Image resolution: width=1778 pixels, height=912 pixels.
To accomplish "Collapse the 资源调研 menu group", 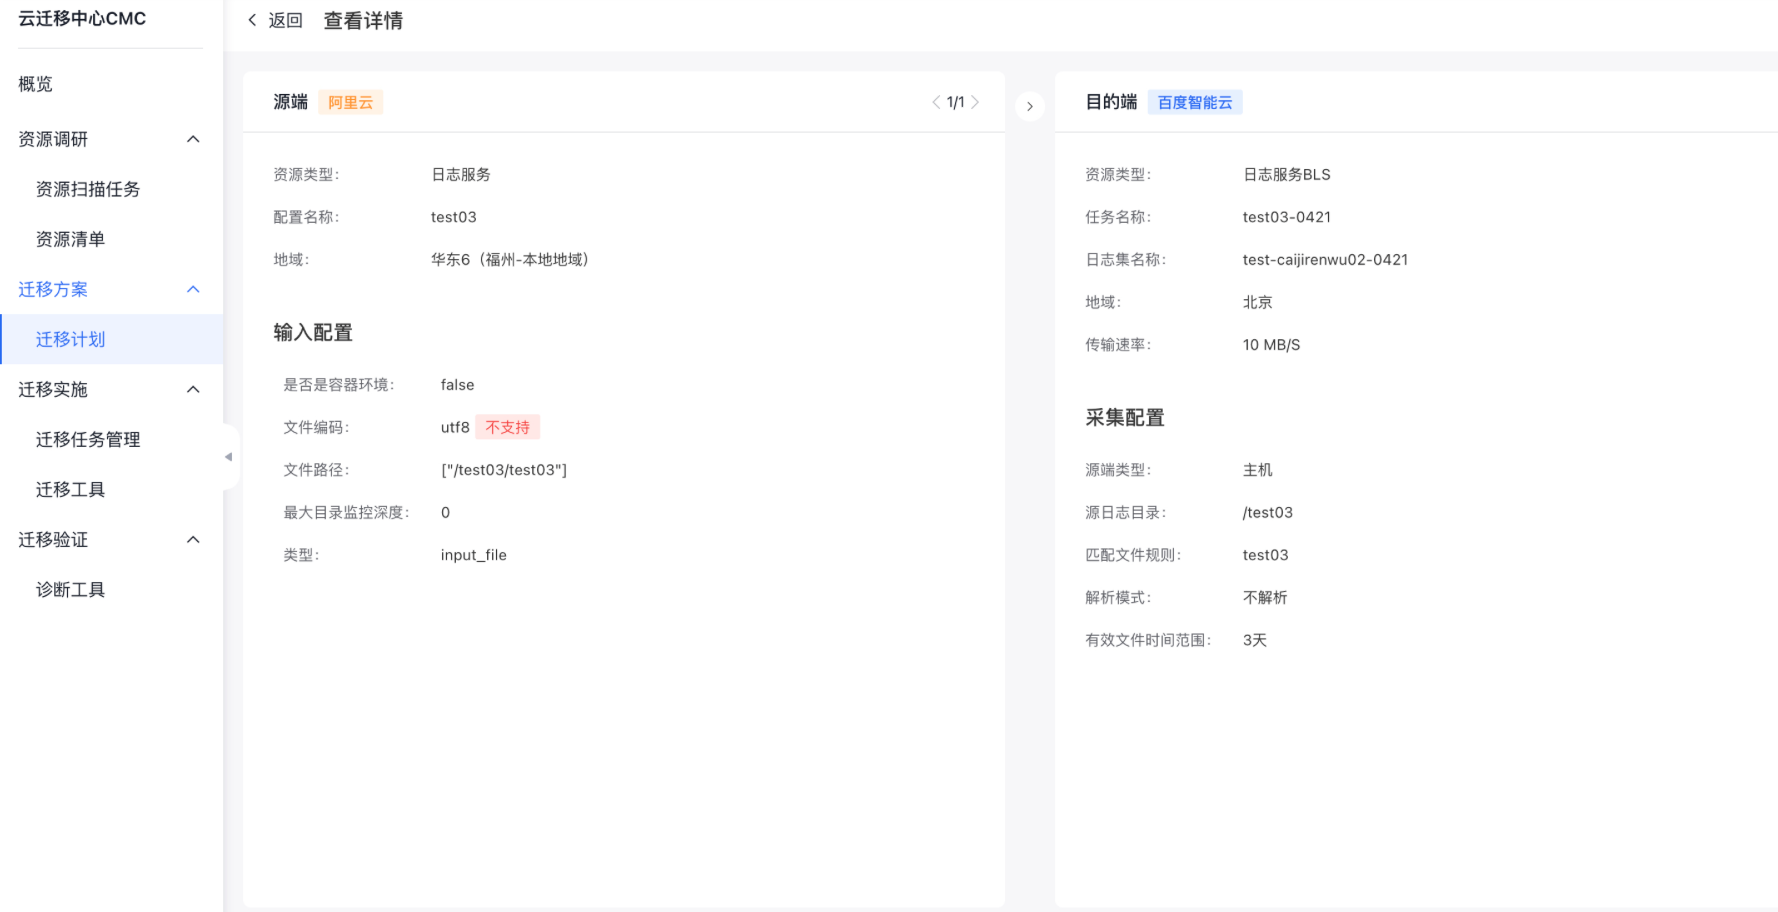I will [x=194, y=139].
